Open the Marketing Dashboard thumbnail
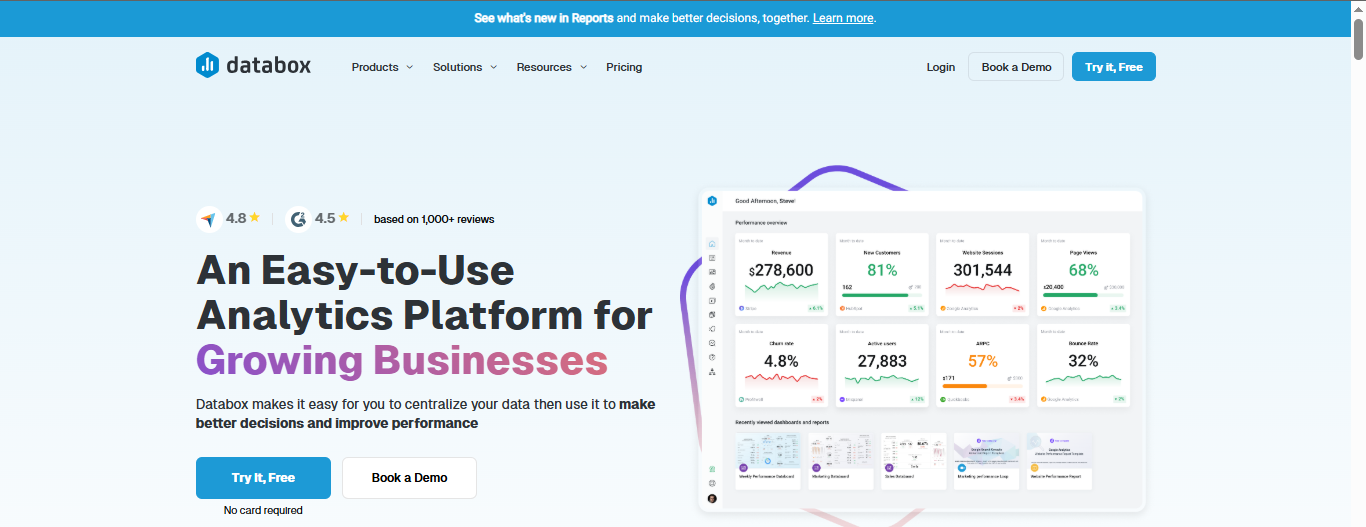The width and height of the screenshot is (1366, 527). click(841, 461)
